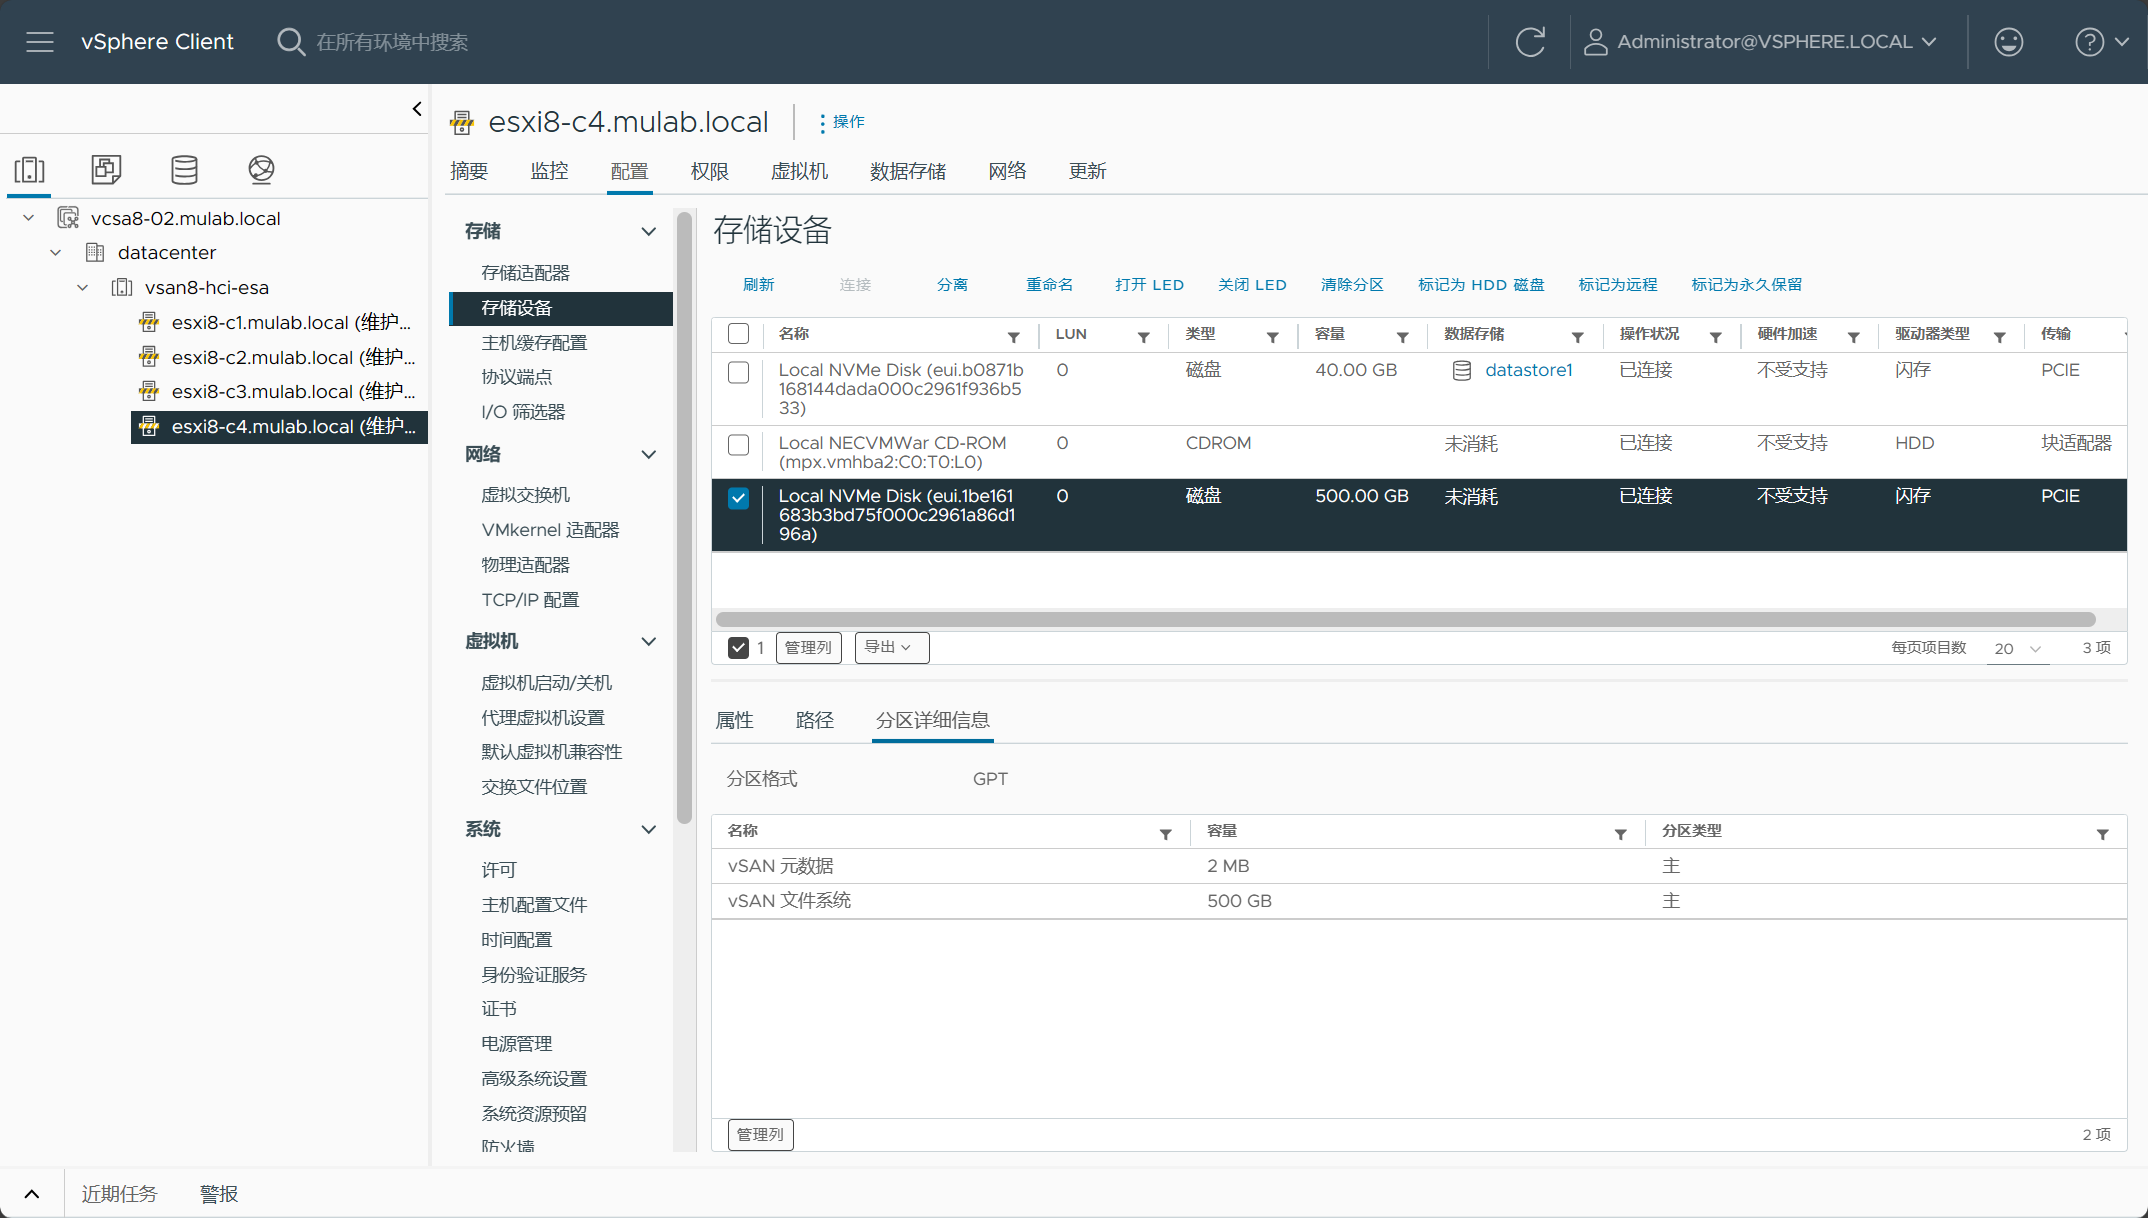Filter the 名称 column in devices table

[1013, 337]
